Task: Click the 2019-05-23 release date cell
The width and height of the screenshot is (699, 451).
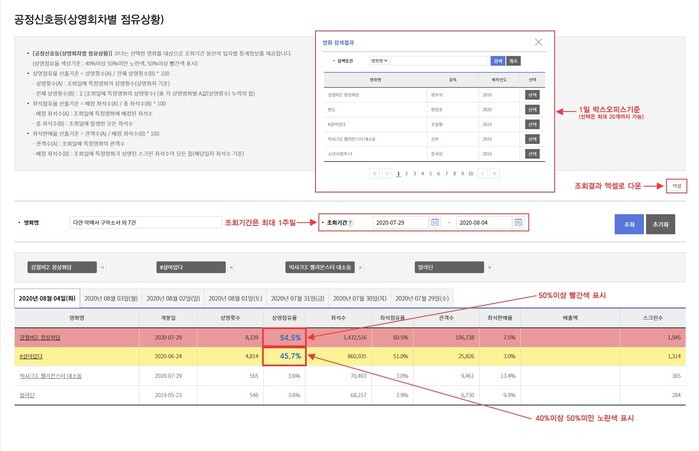Action: click(168, 395)
